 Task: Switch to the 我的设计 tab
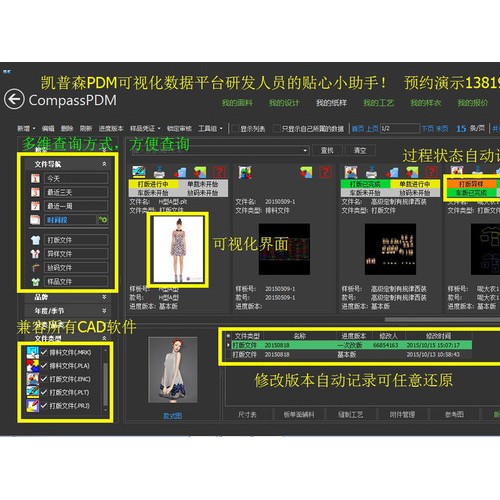(284, 103)
